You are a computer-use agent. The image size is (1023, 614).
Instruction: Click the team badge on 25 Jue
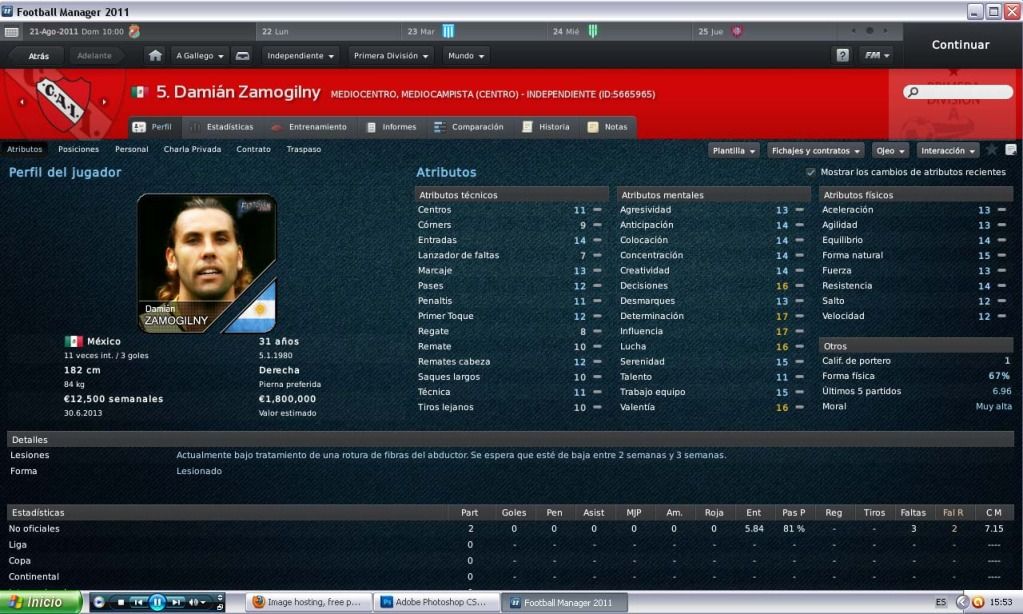point(737,31)
